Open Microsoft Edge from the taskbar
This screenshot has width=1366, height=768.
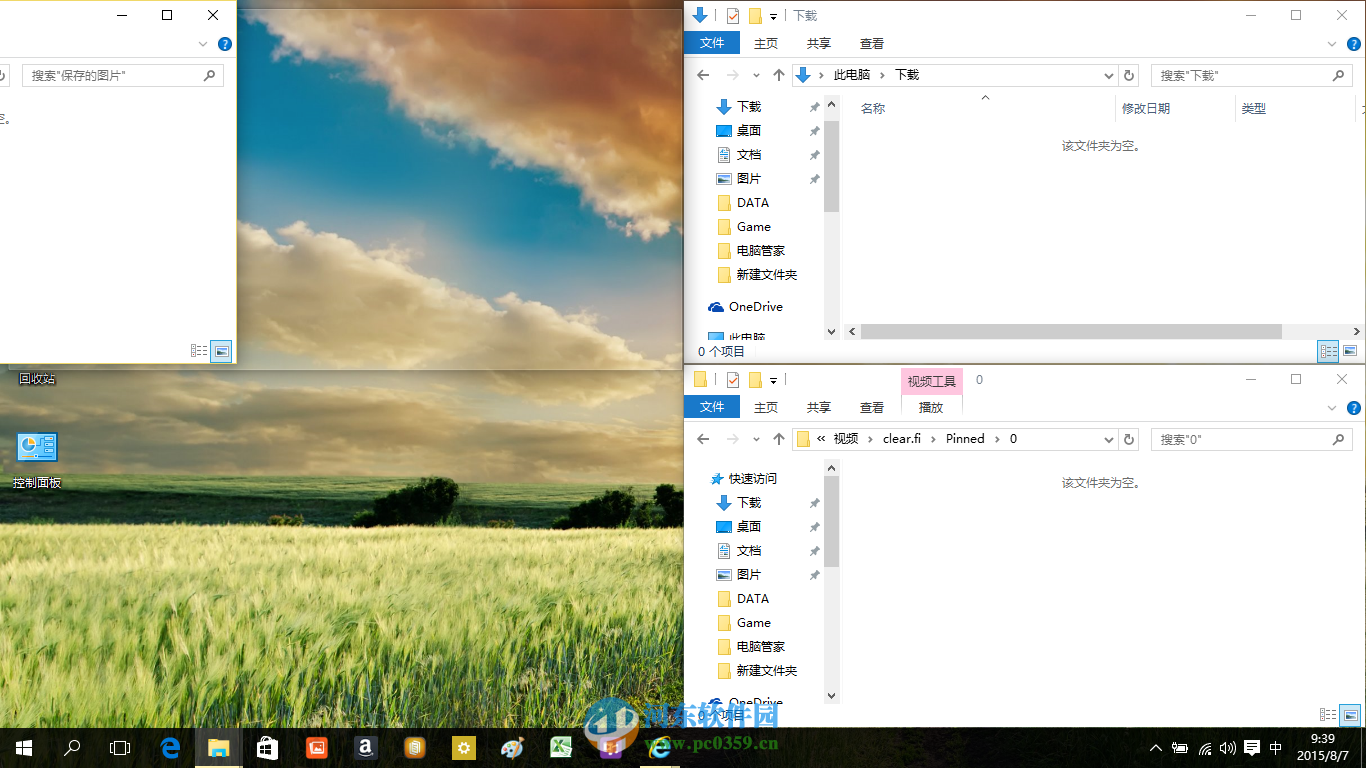click(170, 748)
